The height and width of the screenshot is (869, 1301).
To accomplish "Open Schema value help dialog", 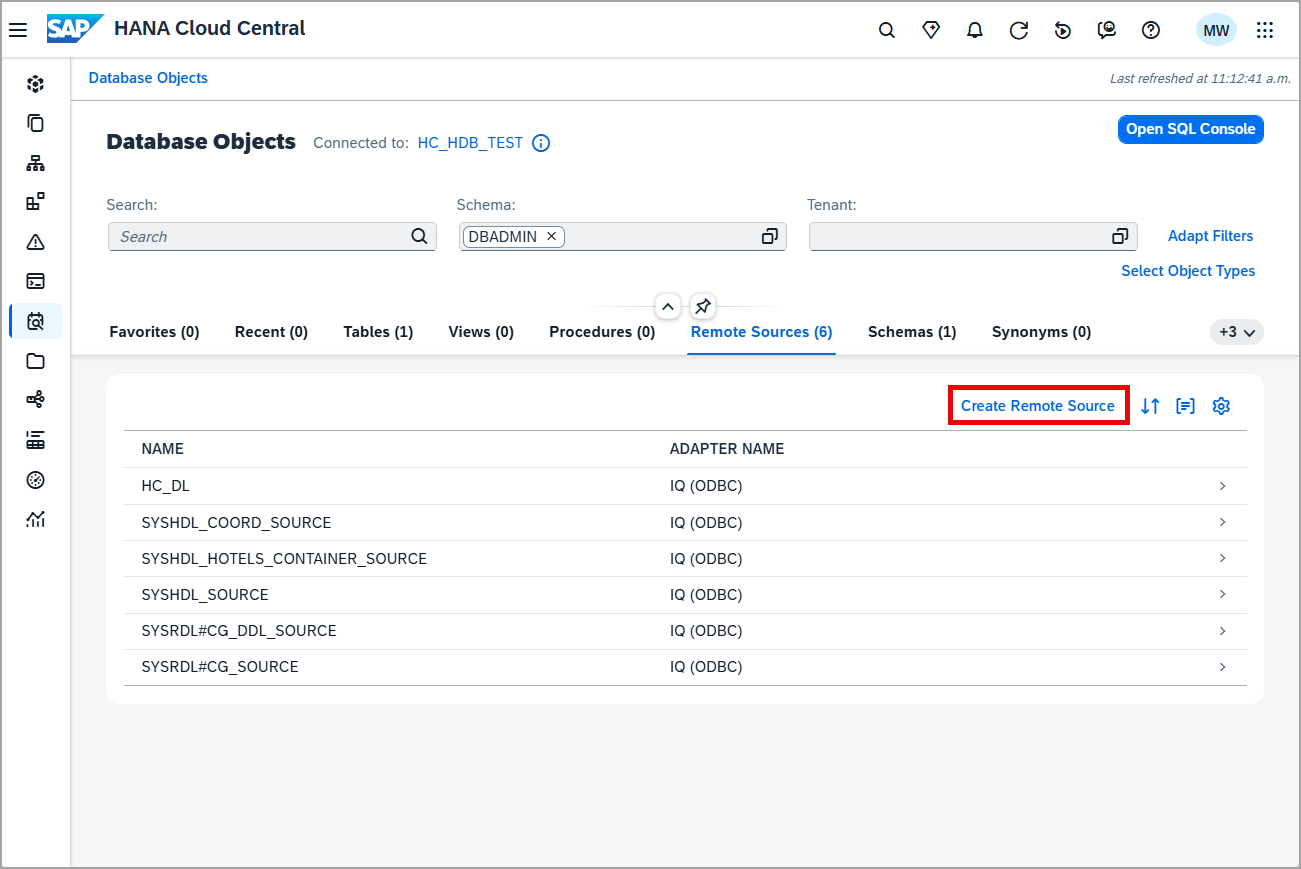I will [769, 236].
